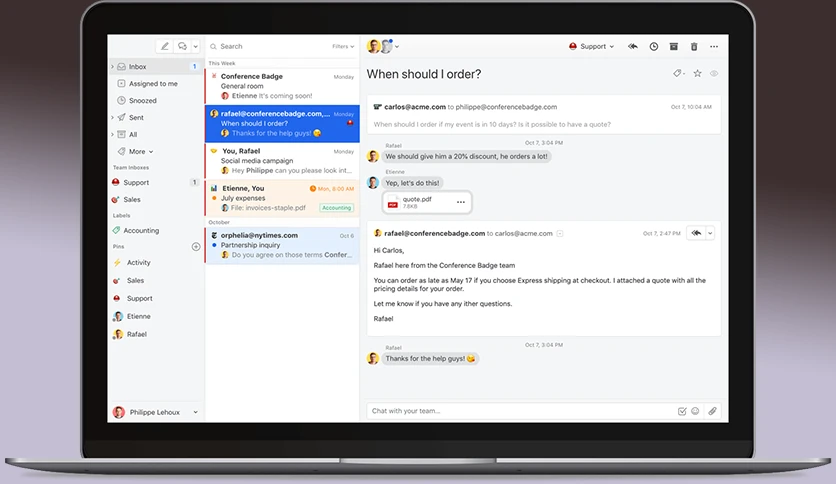Delete conversation with the trash icon
836x484 pixels.
click(x=694, y=46)
